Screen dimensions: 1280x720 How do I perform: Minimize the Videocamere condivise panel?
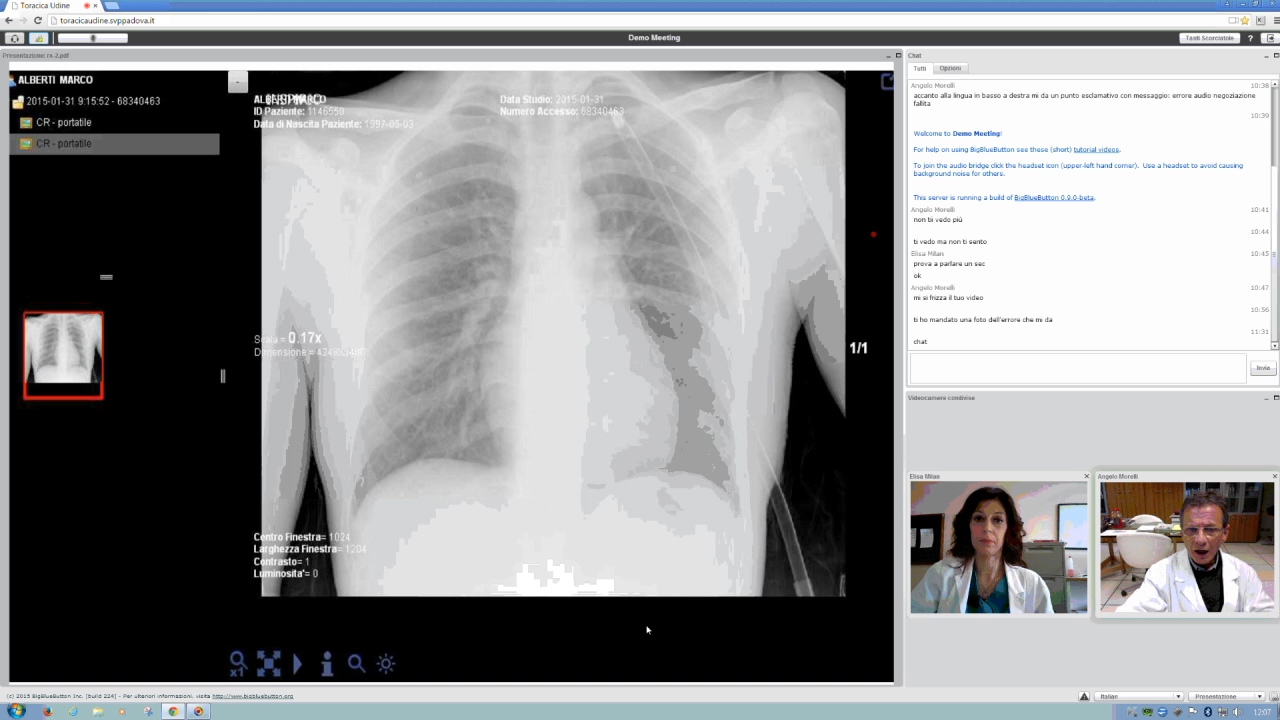coord(1264,397)
